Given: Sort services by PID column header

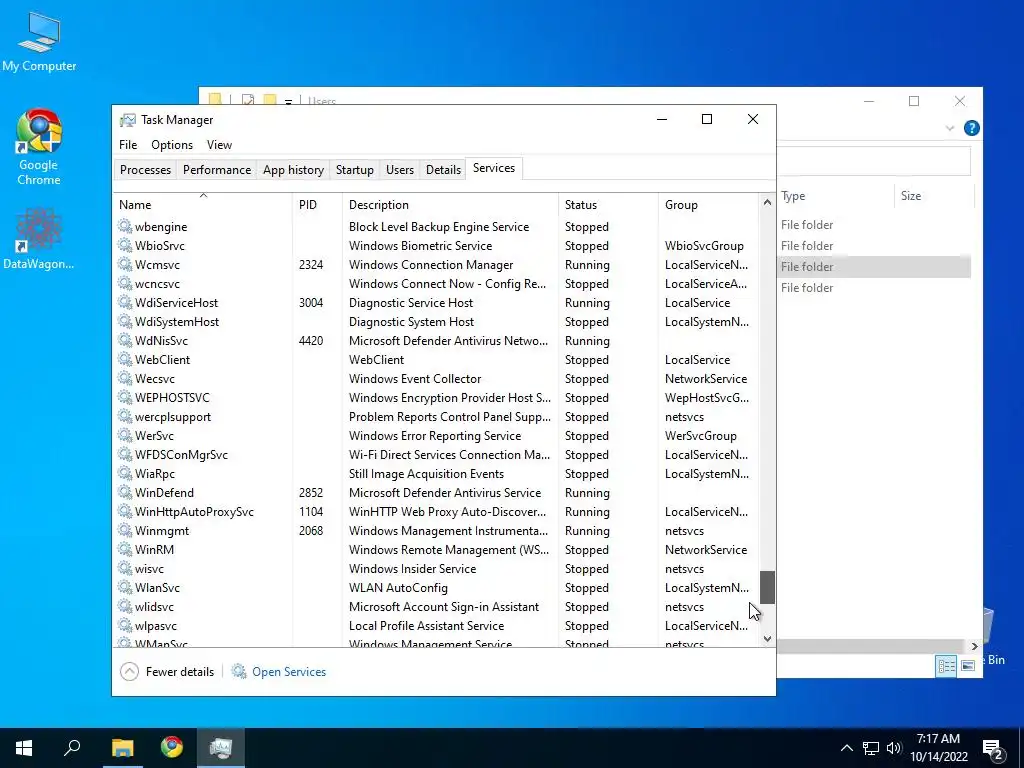Looking at the screenshot, I should coord(317,204).
